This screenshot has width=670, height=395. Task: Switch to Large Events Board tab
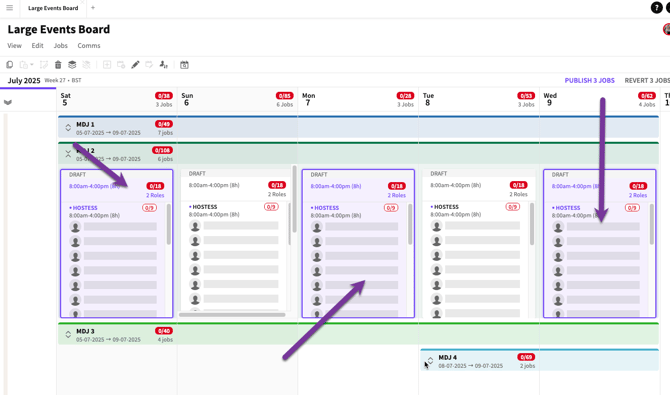(x=53, y=8)
